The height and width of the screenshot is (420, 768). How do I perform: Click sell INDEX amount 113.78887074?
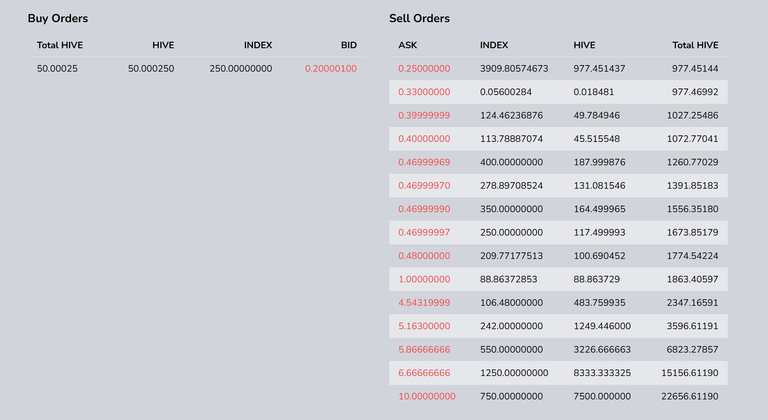(511, 139)
